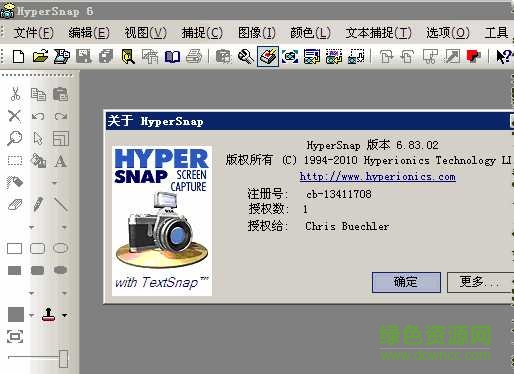The width and height of the screenshot is (514, 374).
Task: Open the stamp tool dropdown arrow
Action: (65, 315)
